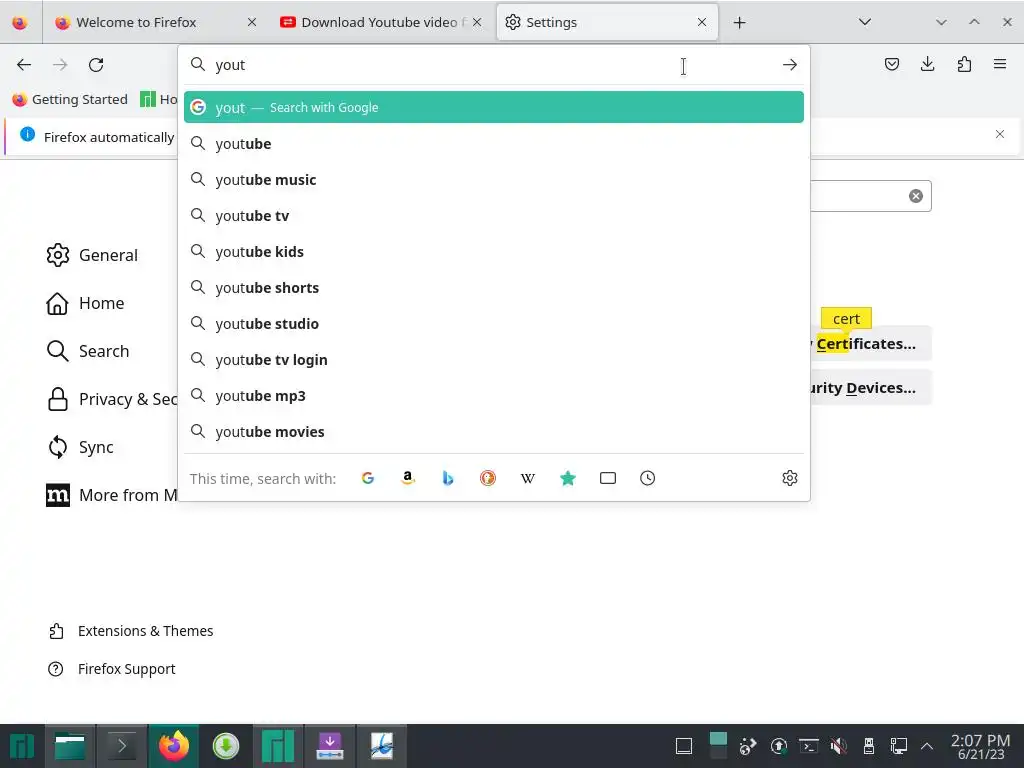
Task: Select the 'youtube kids' suggestion
Action: pyautogui.click(x=494, y=251)
